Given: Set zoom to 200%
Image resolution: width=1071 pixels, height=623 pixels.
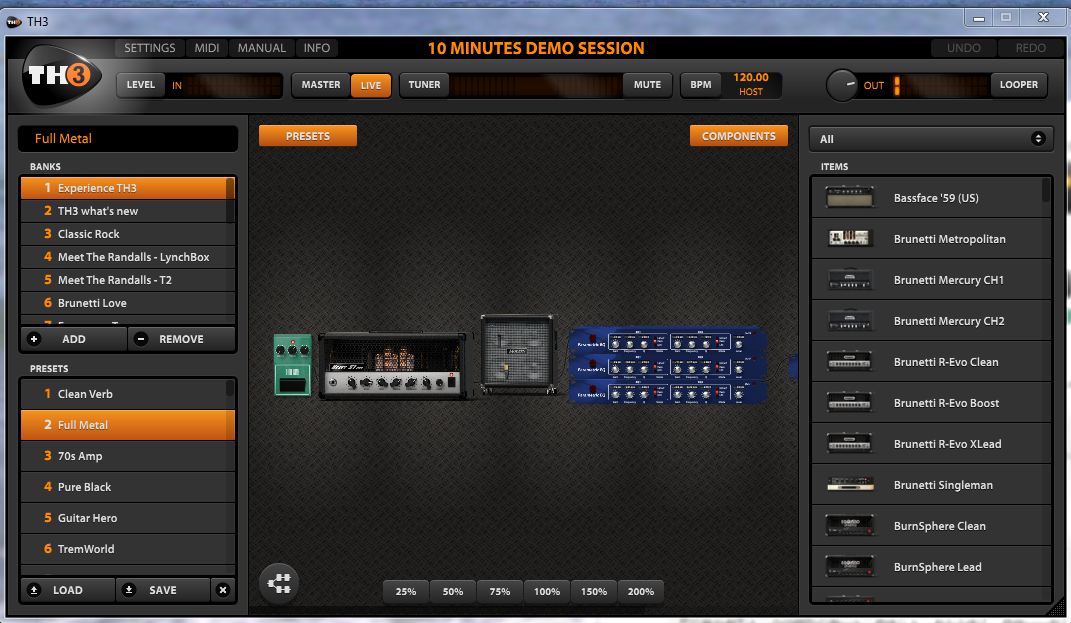Looking at the screenshot, I should (641, 592).
